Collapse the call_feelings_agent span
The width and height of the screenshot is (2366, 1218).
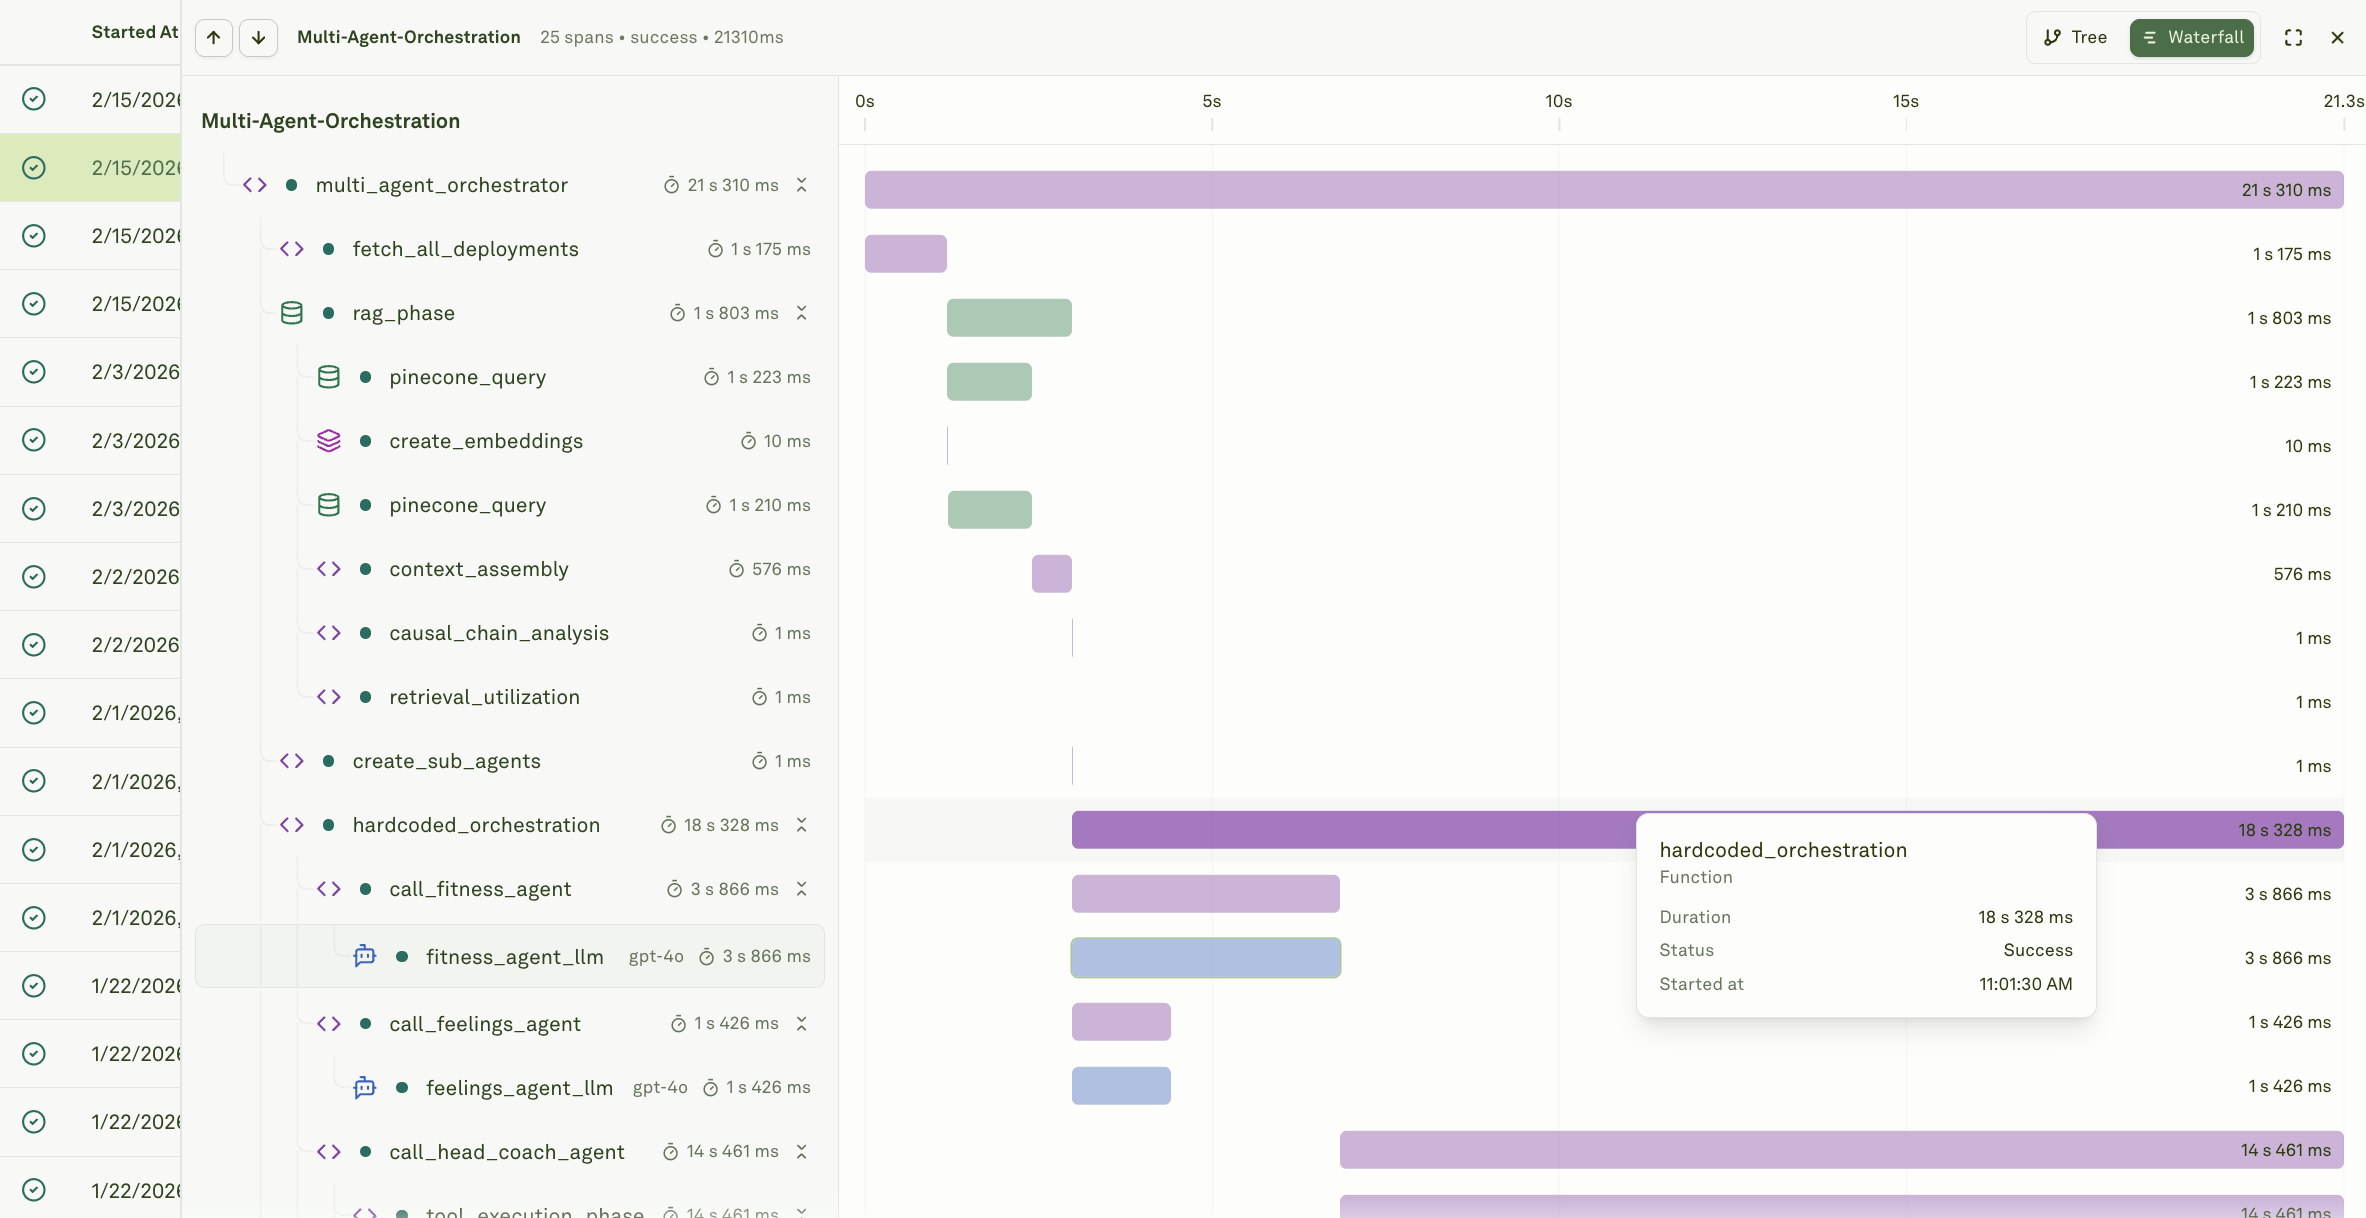pyautogui.click(x=802, y=1023)
